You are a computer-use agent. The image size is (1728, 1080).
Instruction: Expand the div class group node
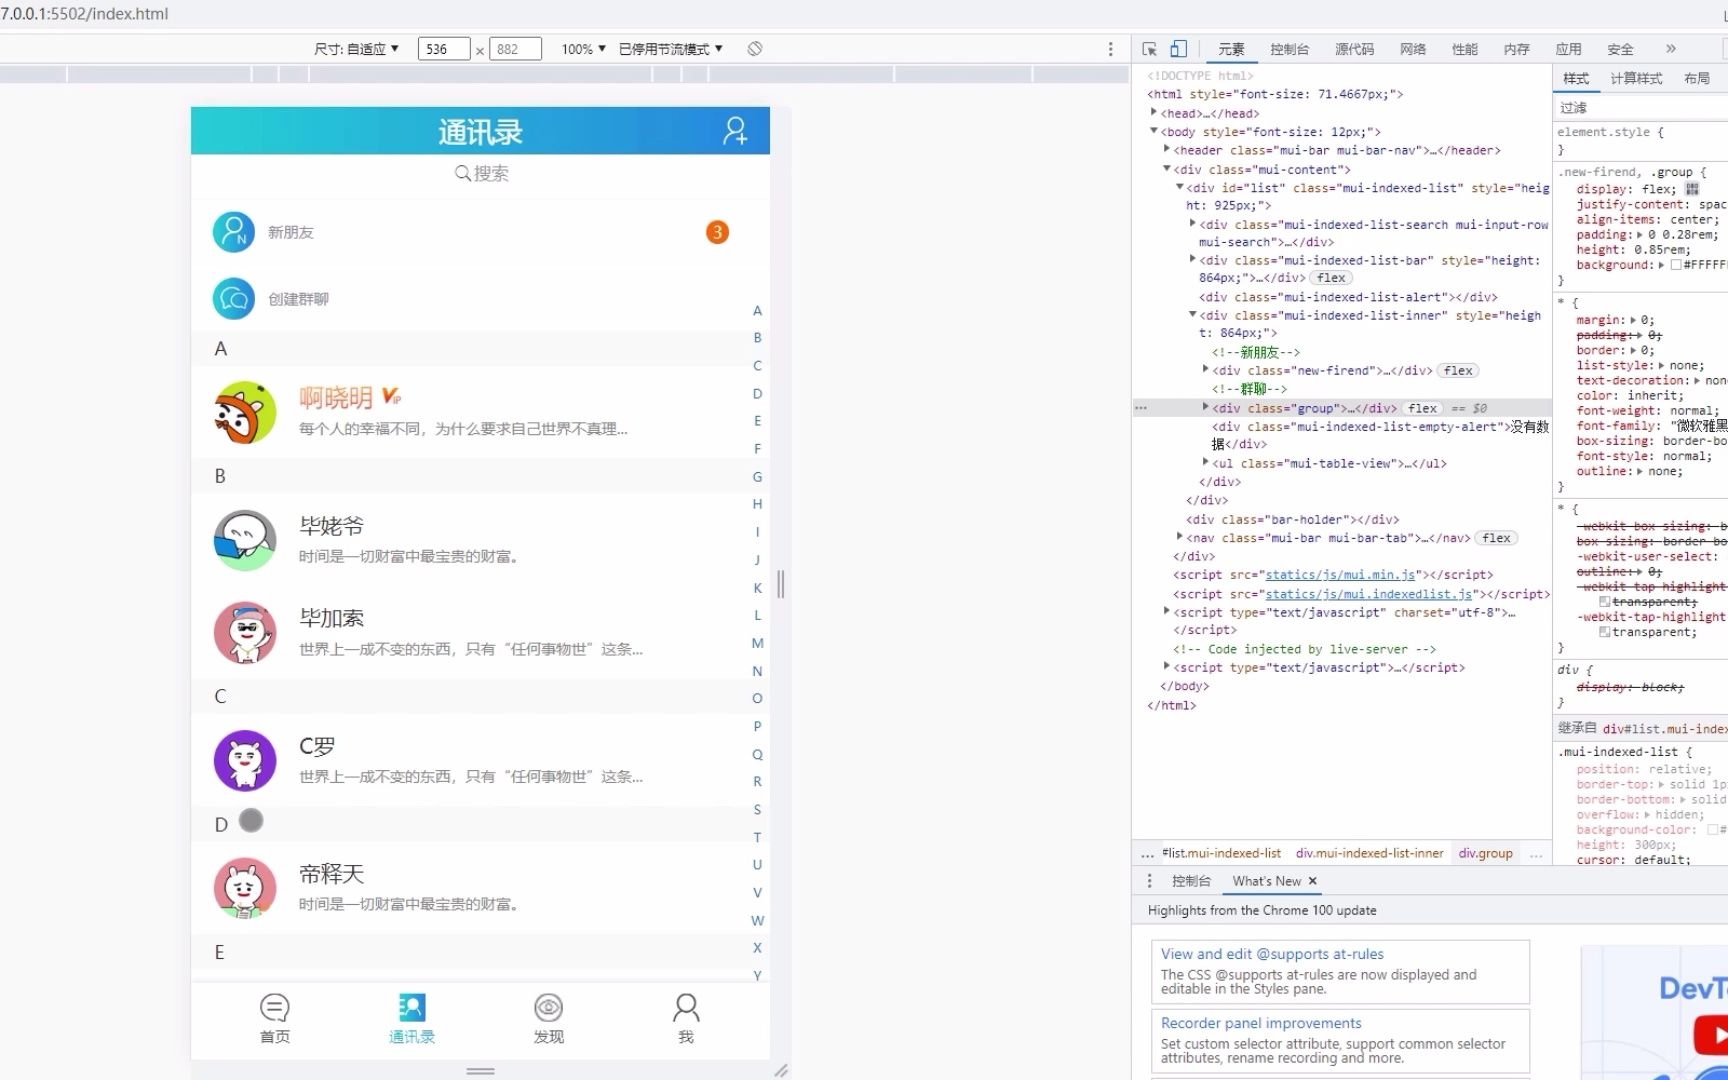(1206, 408)
